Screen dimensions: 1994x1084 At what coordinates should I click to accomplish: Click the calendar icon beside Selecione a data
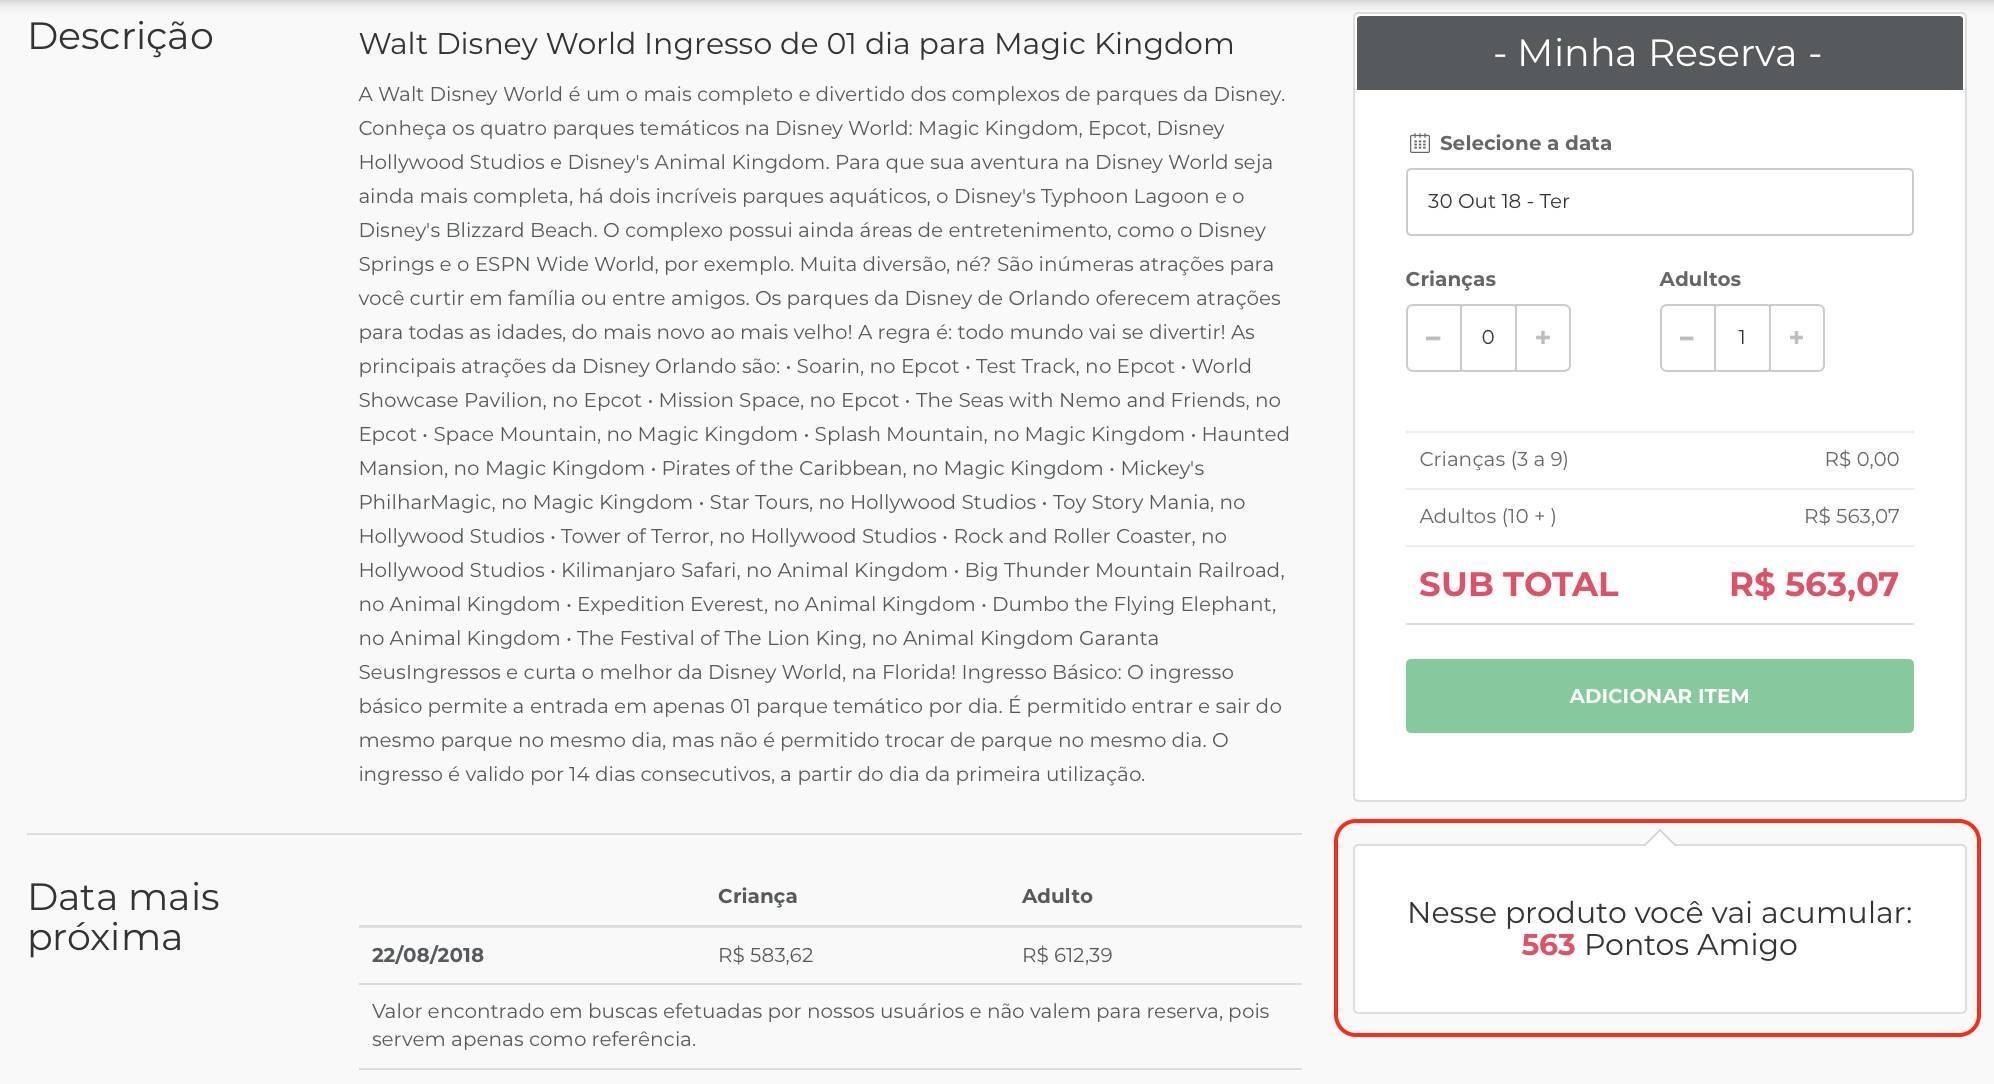click(1419, 143)
